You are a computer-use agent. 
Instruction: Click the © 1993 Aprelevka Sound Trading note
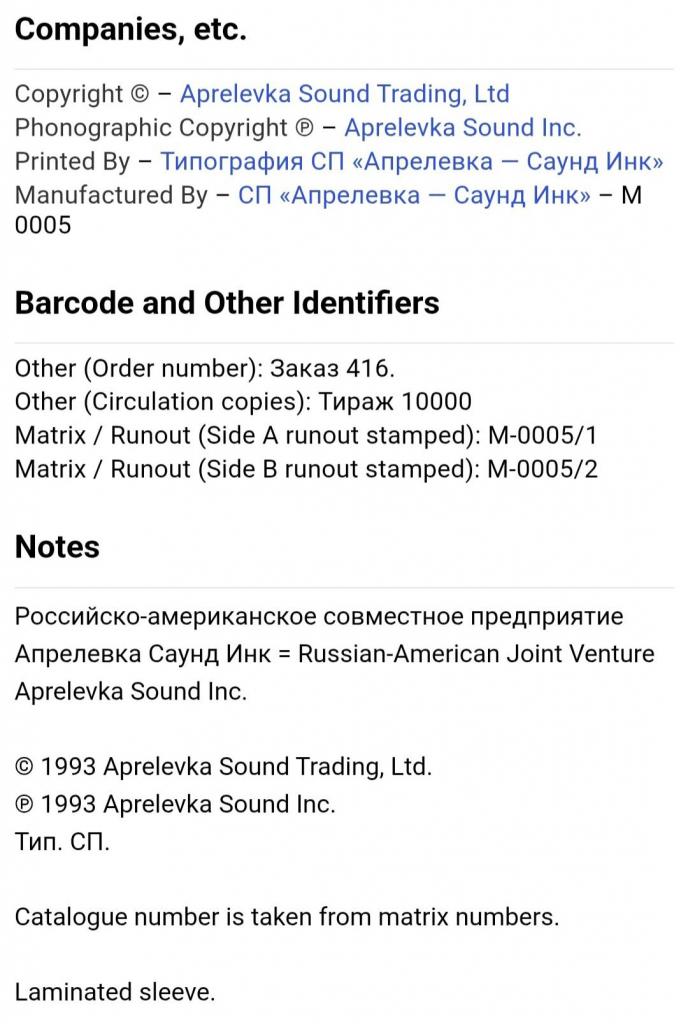(x=223, y=767)
